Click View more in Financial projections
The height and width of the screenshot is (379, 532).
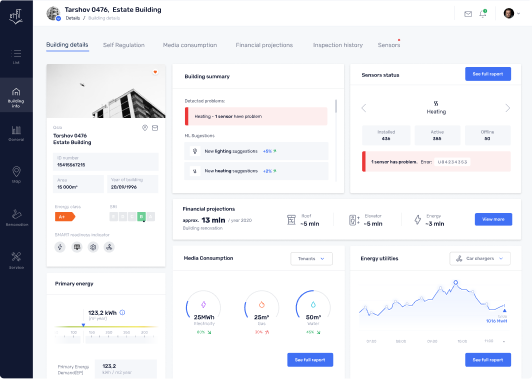pos(493,219)
